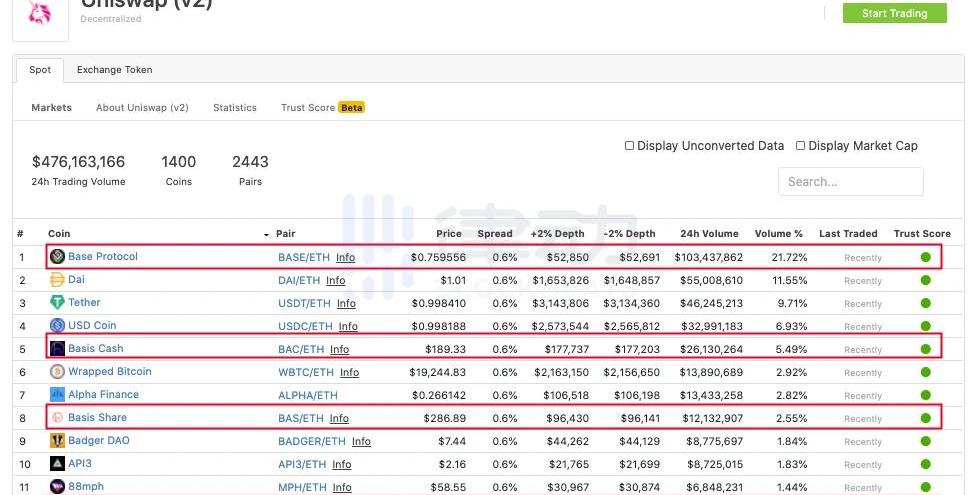Click the Badger DAO coin icon

(58, 441)
